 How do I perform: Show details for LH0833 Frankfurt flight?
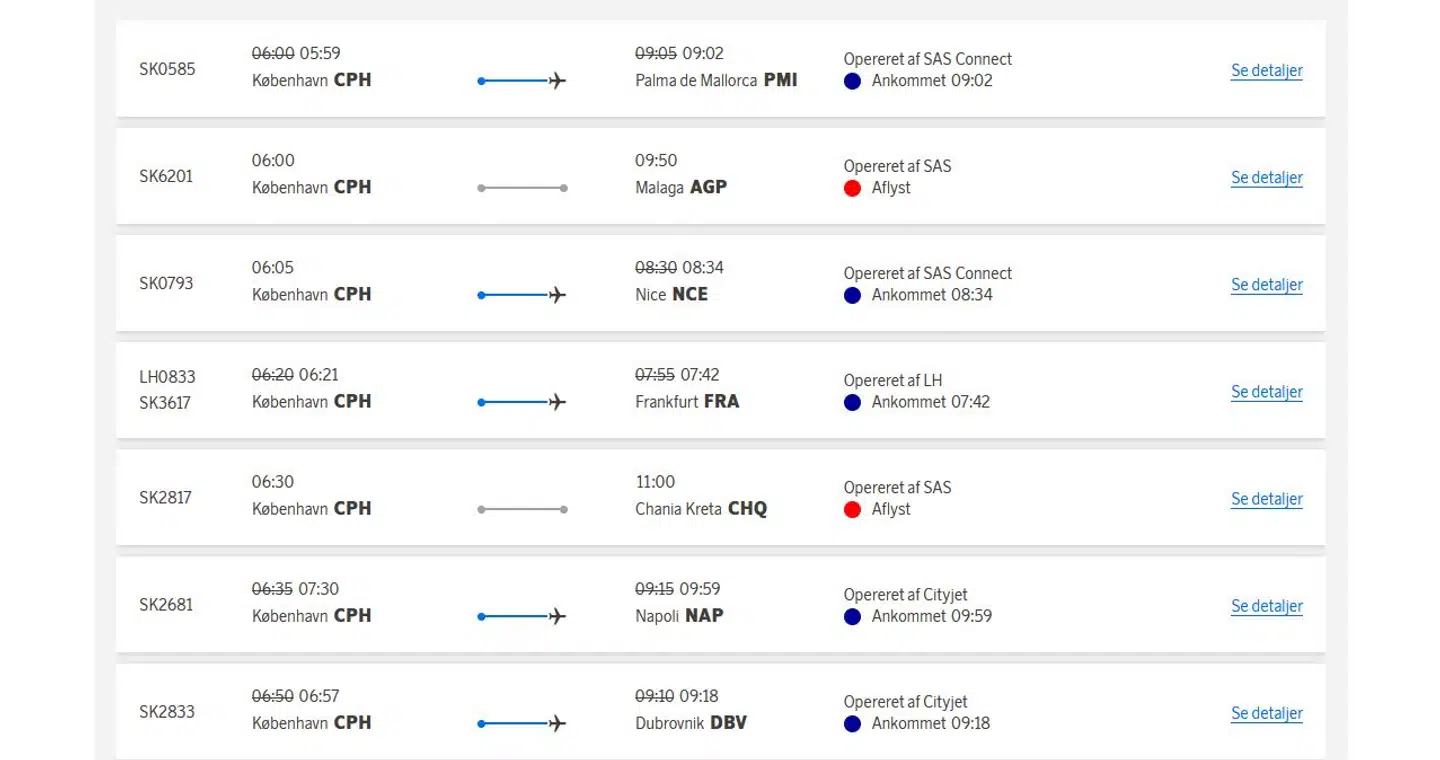pos(1266,392)
